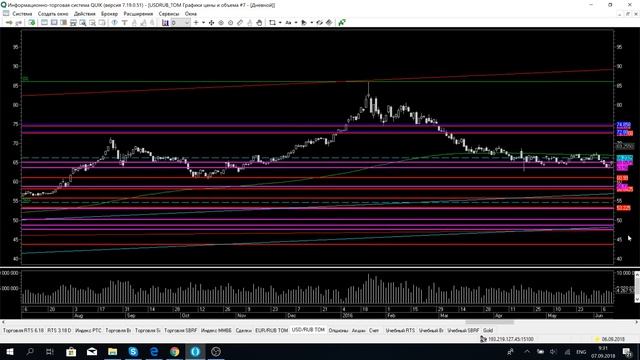The width and height of the screenshot is (640, 360).
Task: Switch to the Счет tab
Action: point(374,330)
